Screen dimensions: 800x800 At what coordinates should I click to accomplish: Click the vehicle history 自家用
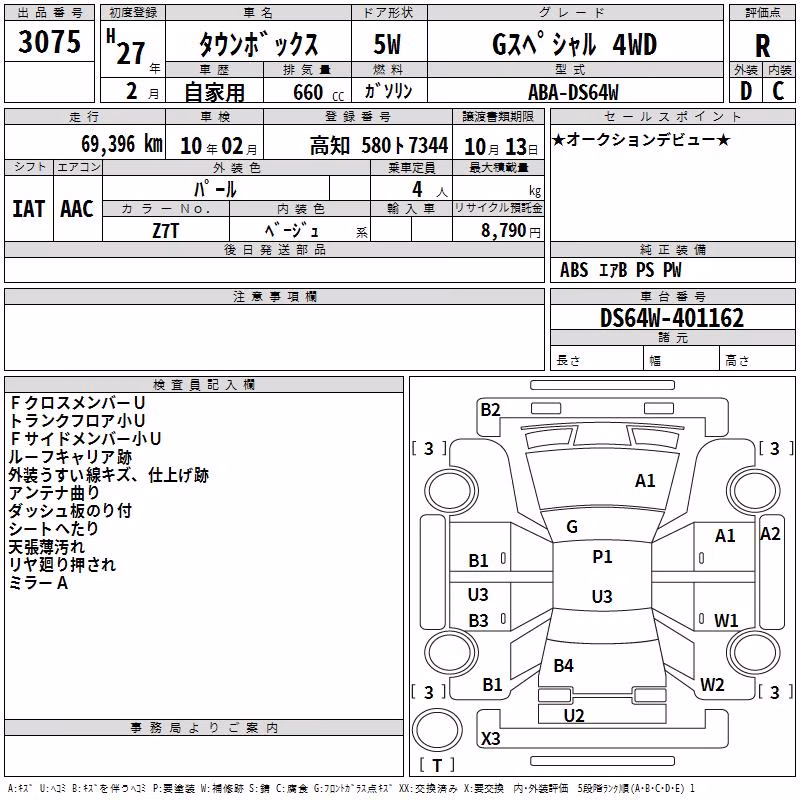point(214,92)
